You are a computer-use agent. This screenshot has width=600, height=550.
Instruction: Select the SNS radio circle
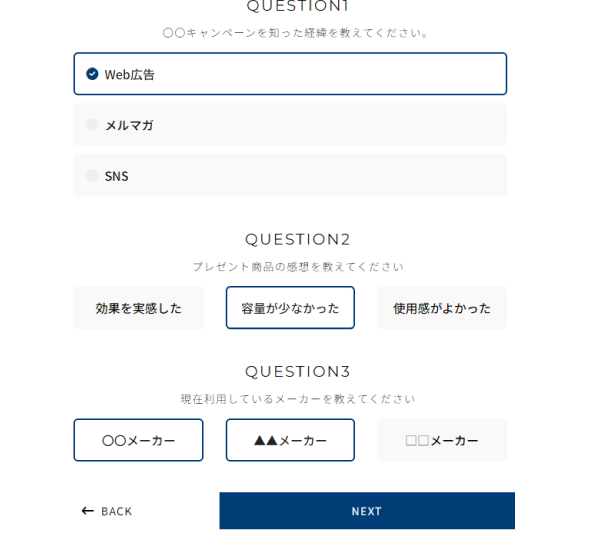pyautogui.click(x=92, y=176)
